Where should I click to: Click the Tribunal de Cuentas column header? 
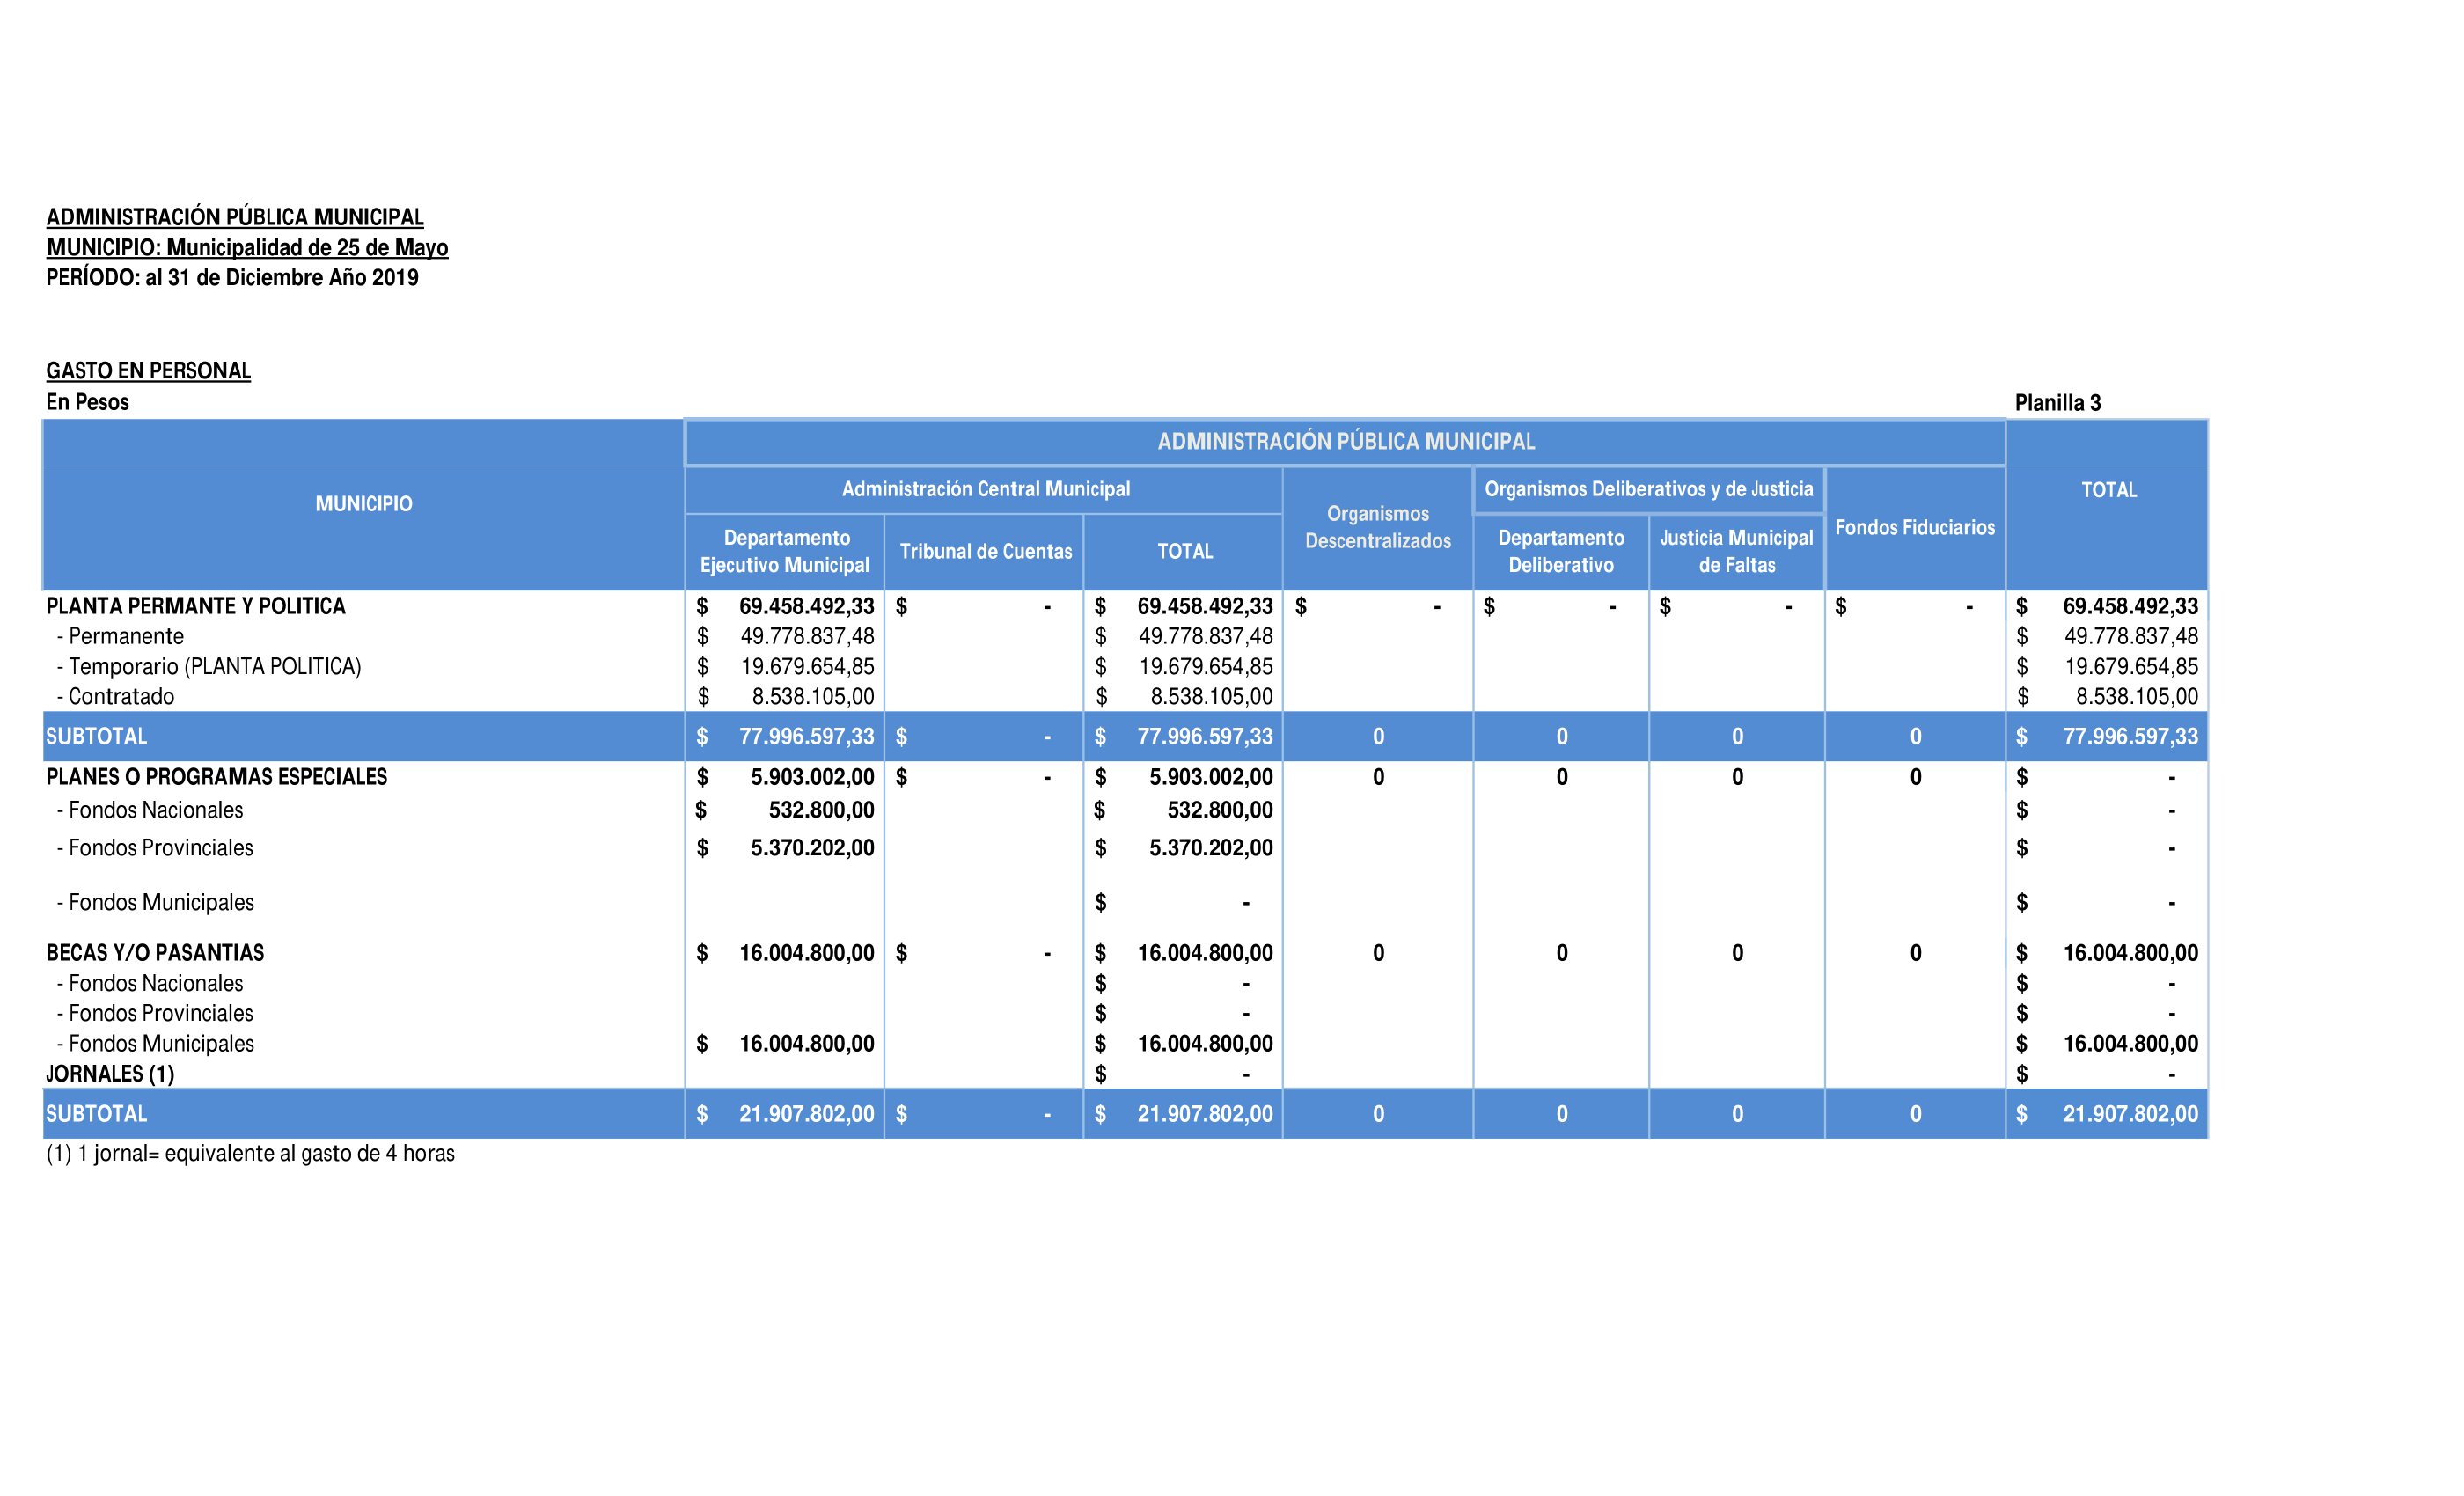point(985,551)
